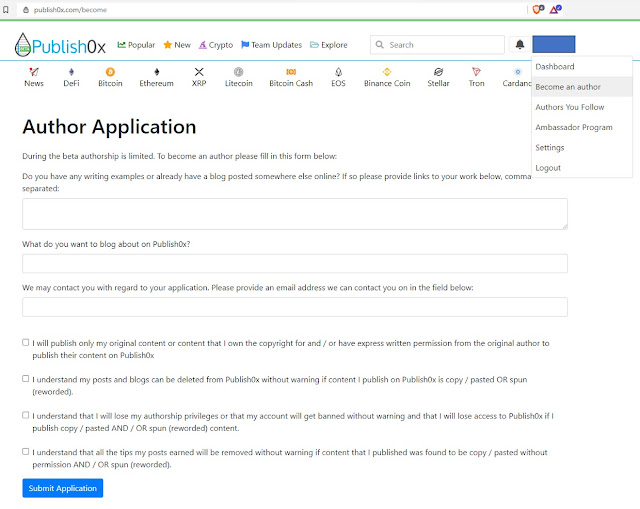Check the posts can be deleted checkbox

tap(26, 379)
